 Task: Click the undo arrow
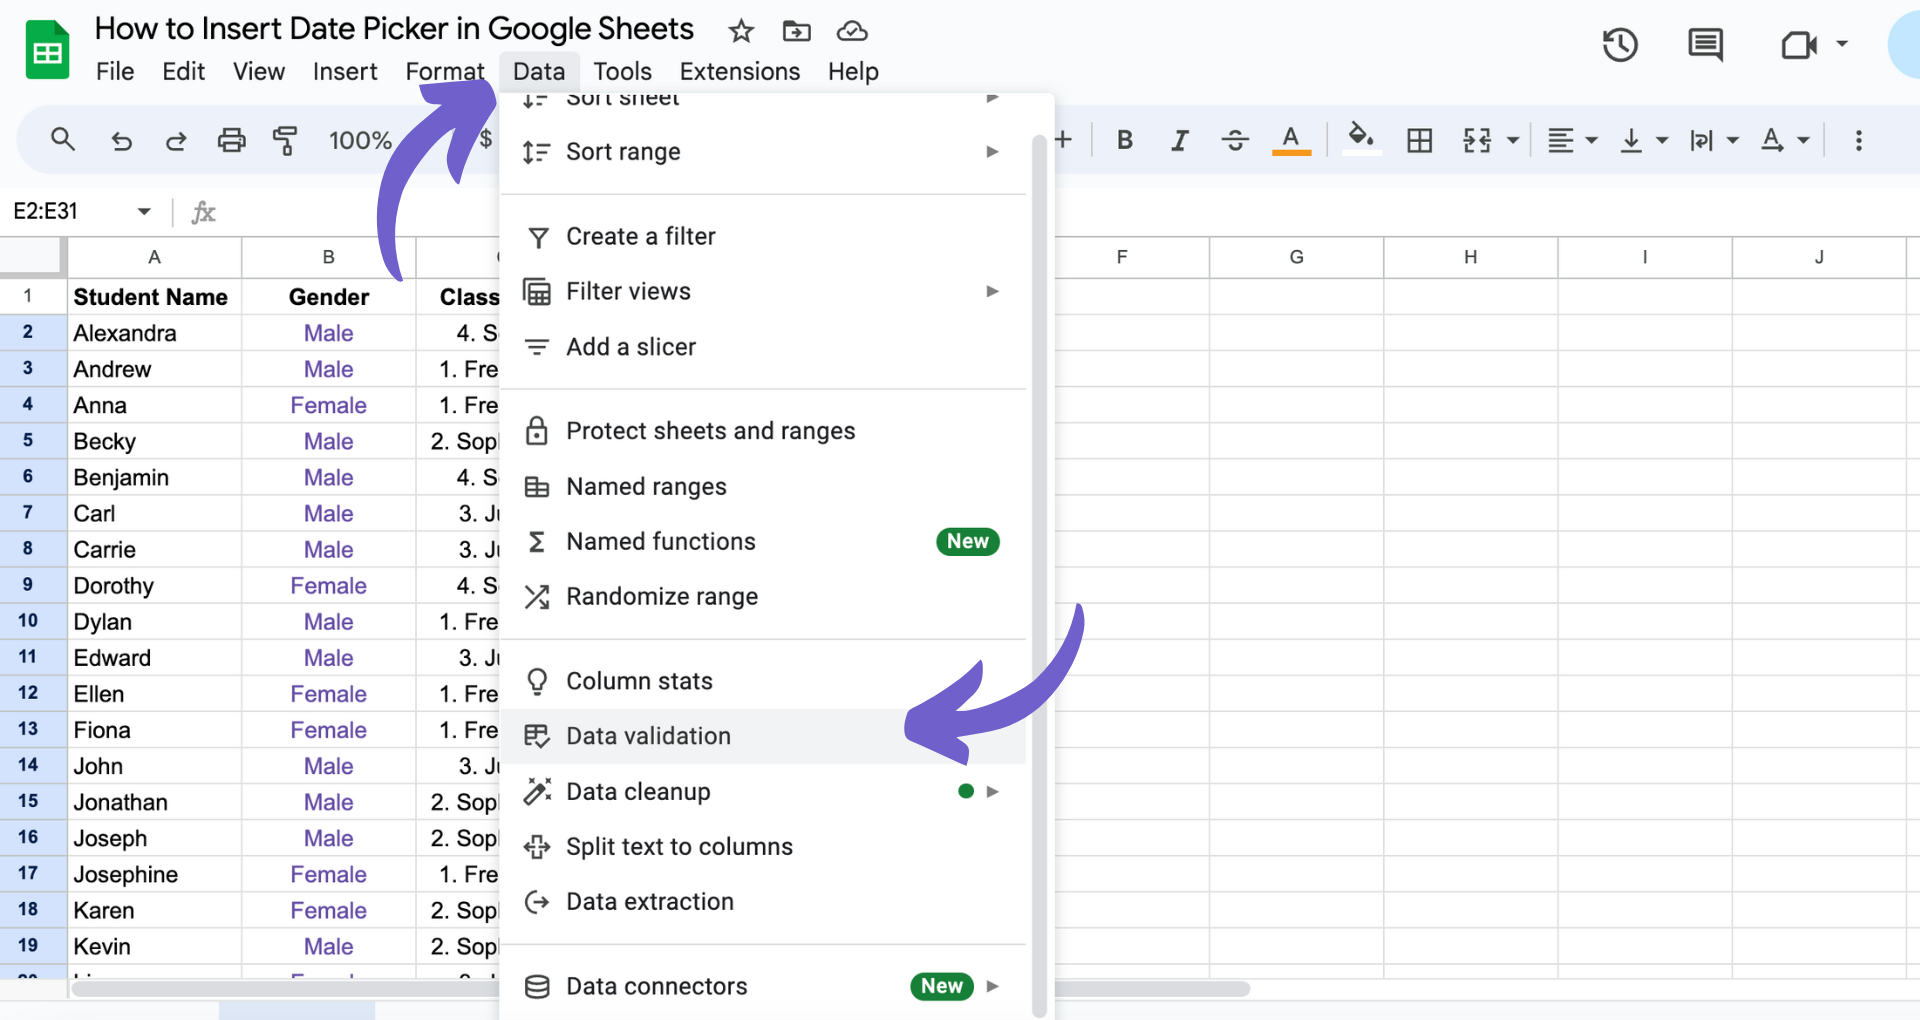tap(121, 140)
